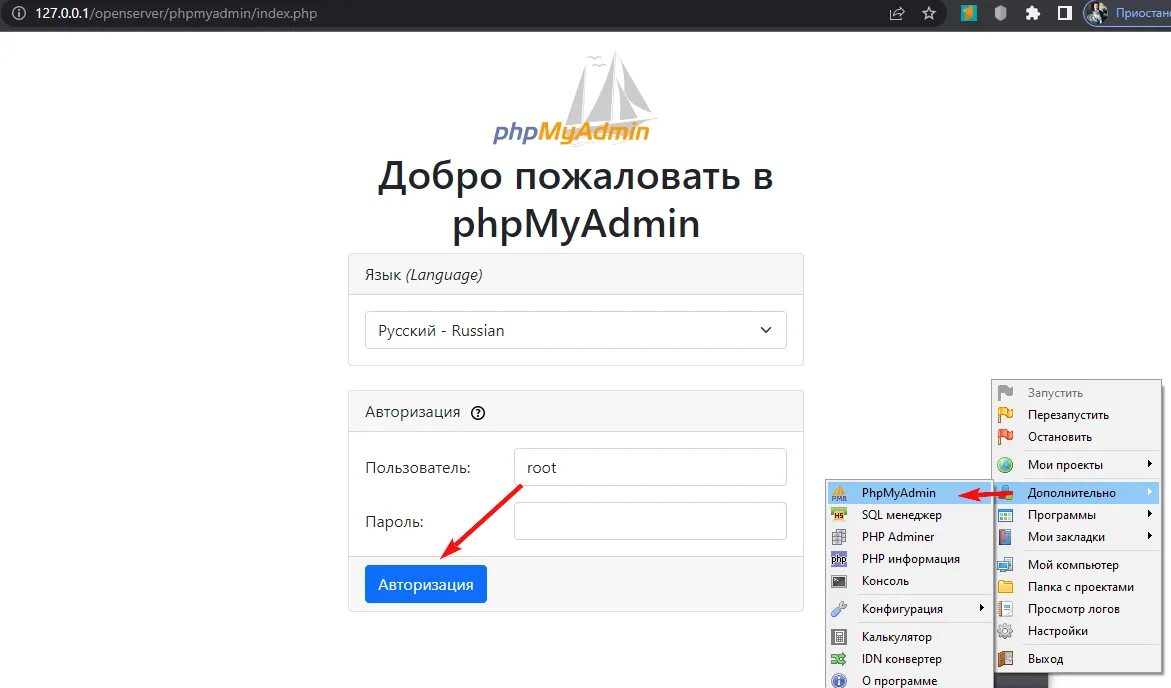Select Настройки in the tray menu
The height and width of the screenshot is (688, 1171).
[x=1077, y=631]
